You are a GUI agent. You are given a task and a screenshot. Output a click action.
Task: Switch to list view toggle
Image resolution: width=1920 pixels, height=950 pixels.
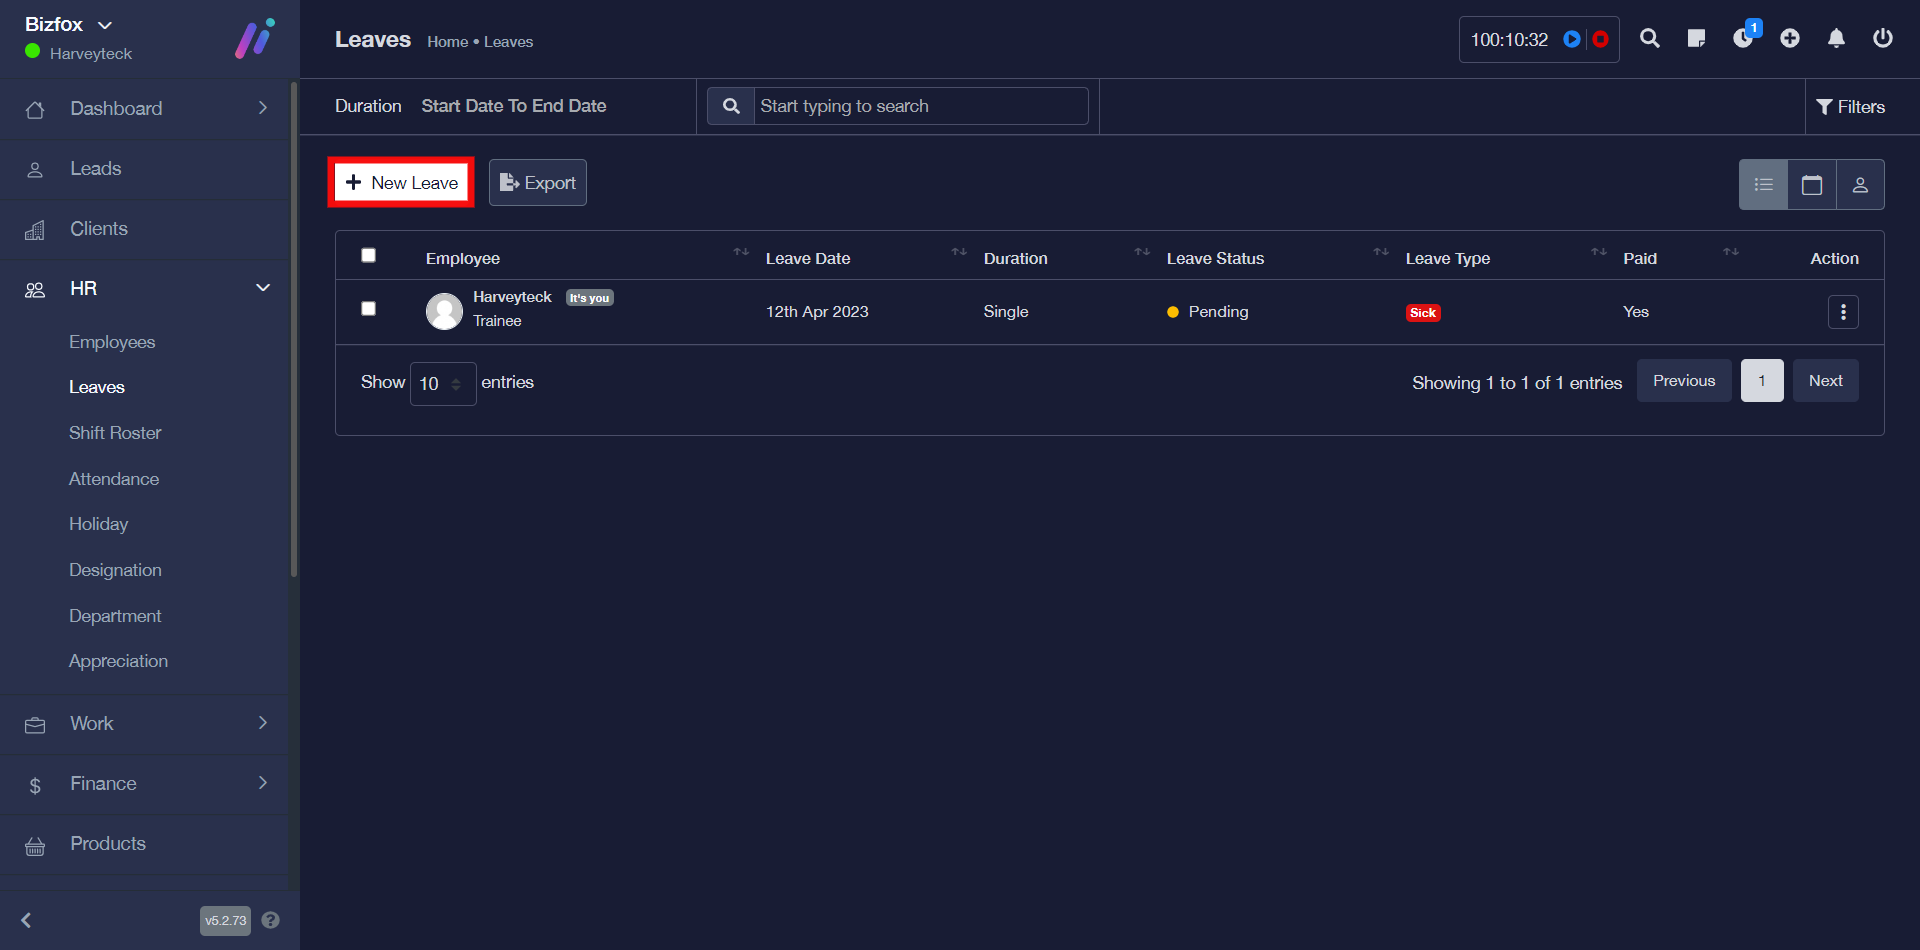pos(1763,185)
